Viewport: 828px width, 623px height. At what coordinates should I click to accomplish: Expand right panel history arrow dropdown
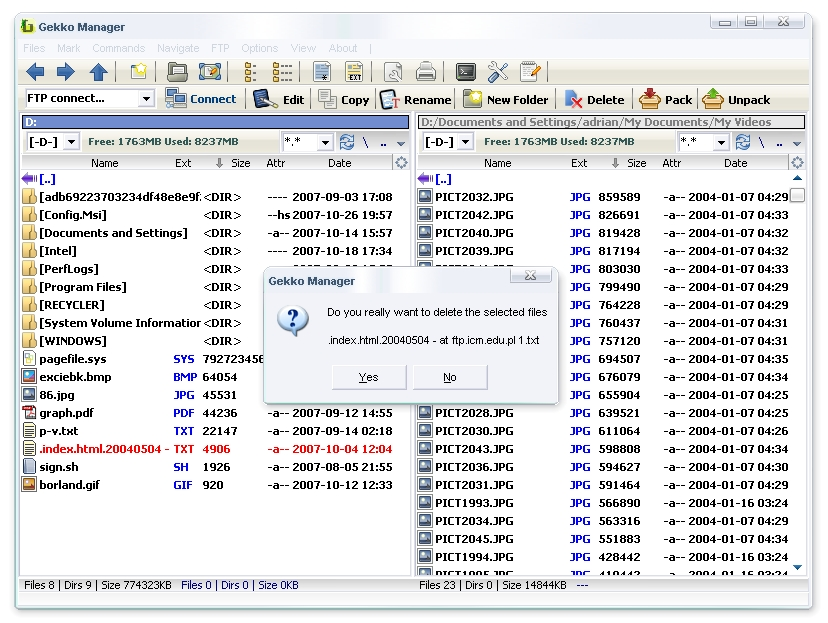coord(797,143)
